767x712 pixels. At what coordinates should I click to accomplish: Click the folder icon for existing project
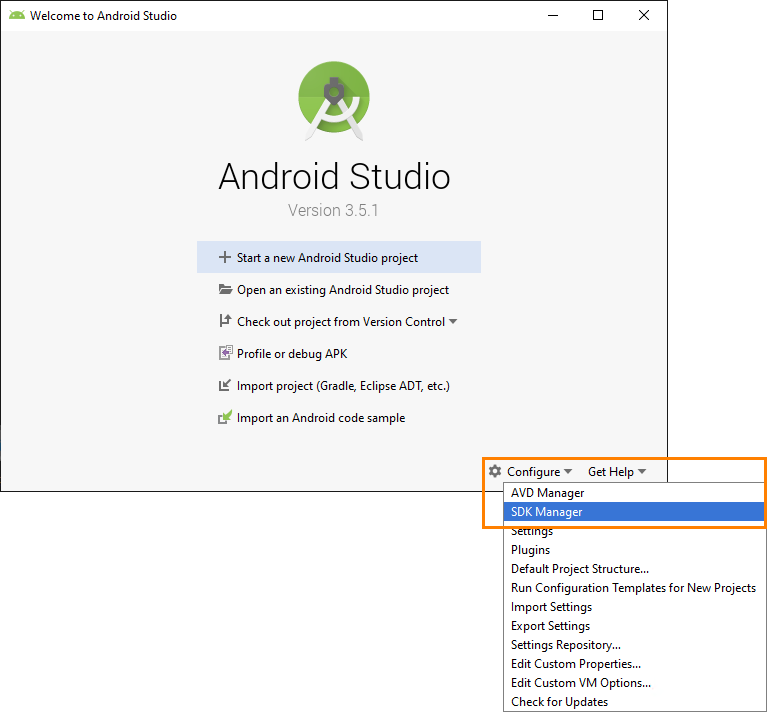(225, 290)
